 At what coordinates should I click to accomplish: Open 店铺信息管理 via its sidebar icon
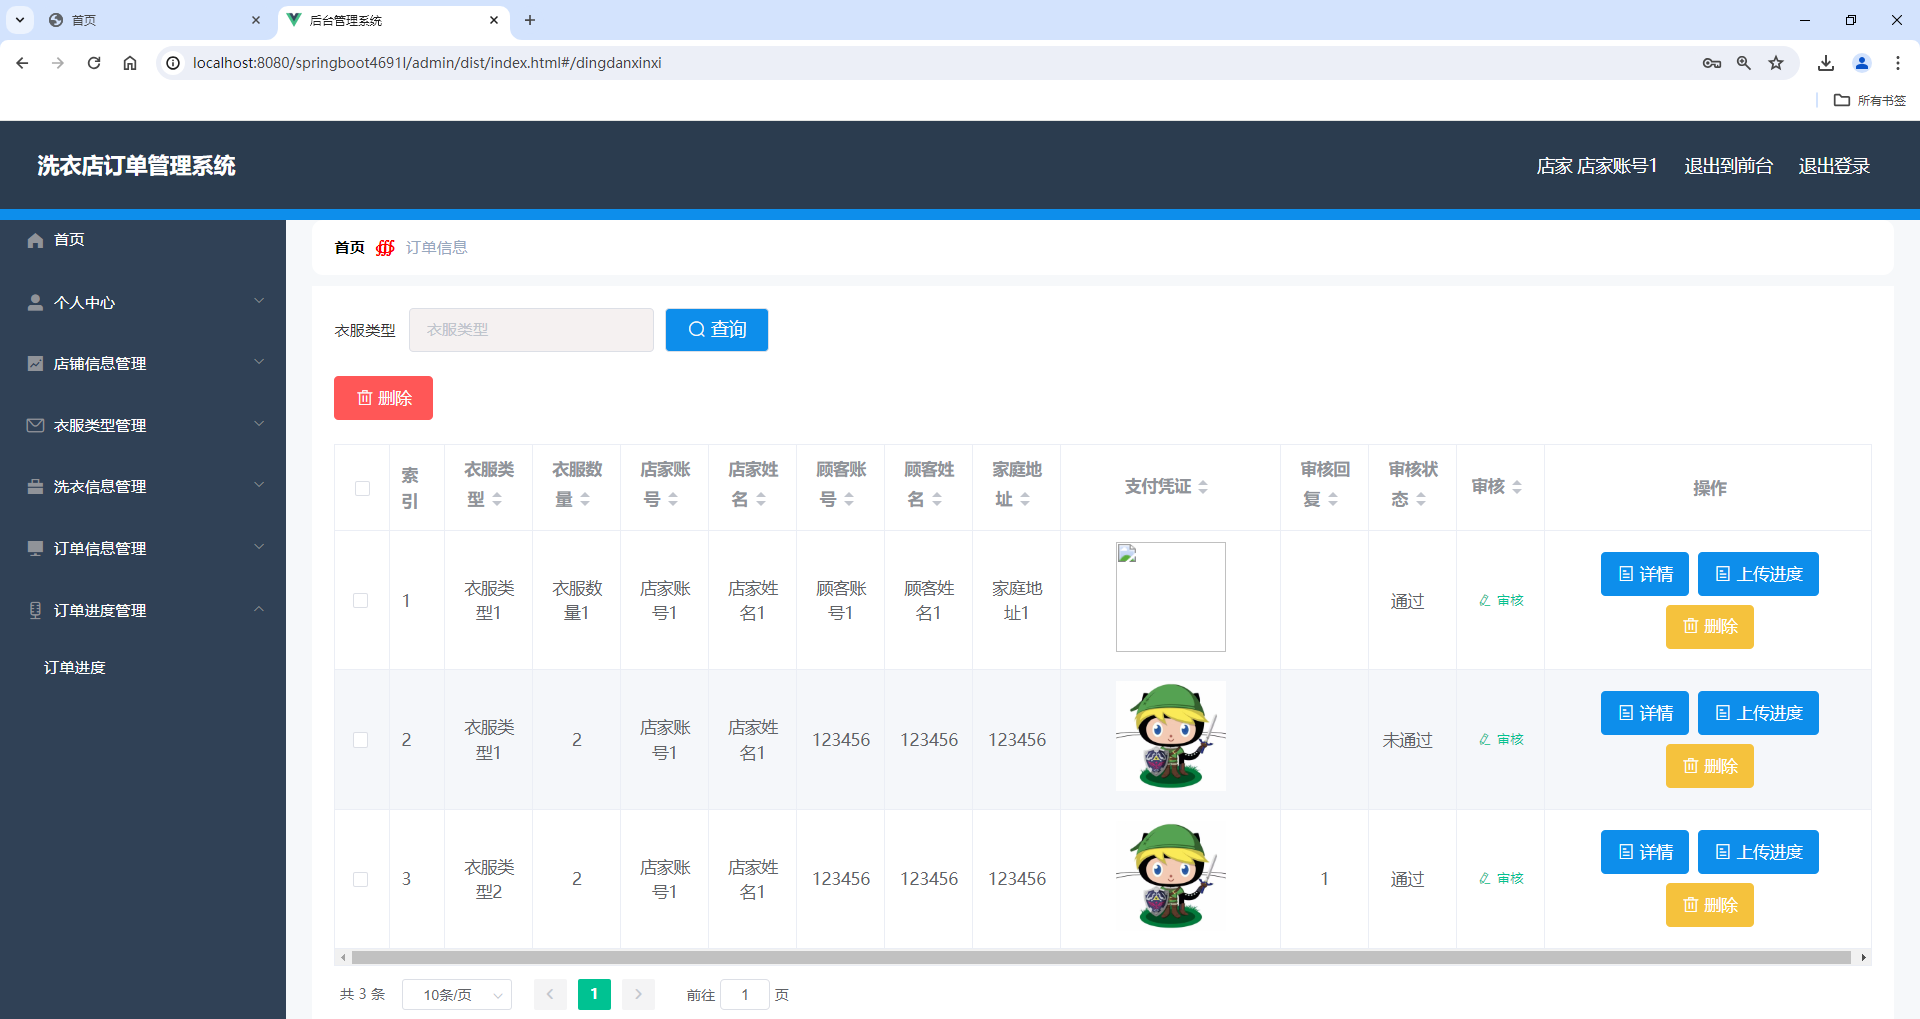(34, 363)
